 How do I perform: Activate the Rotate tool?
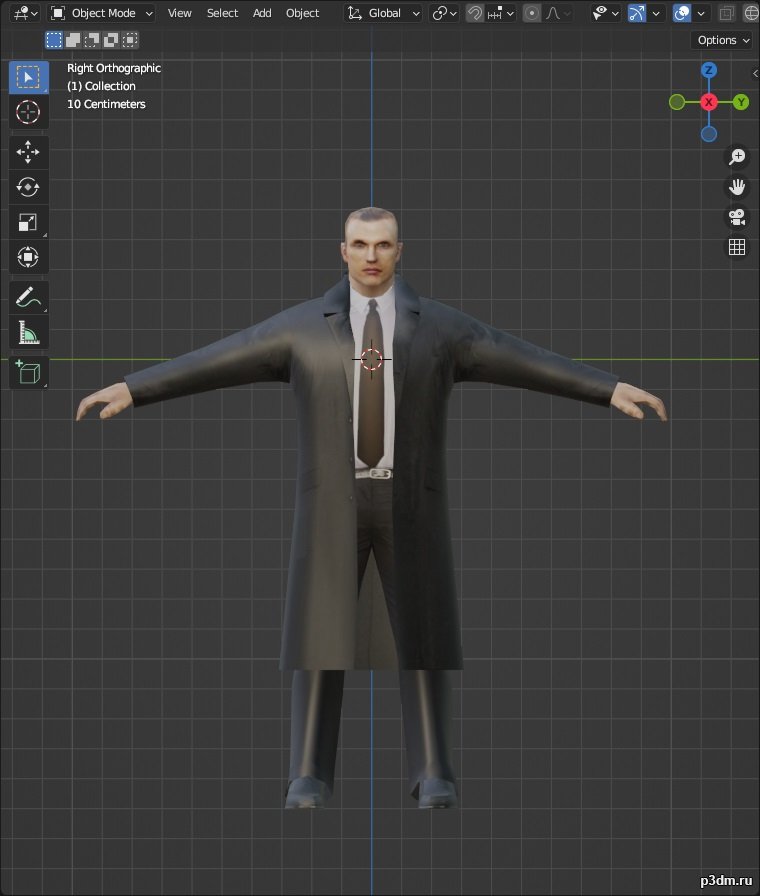pos(28,187)
